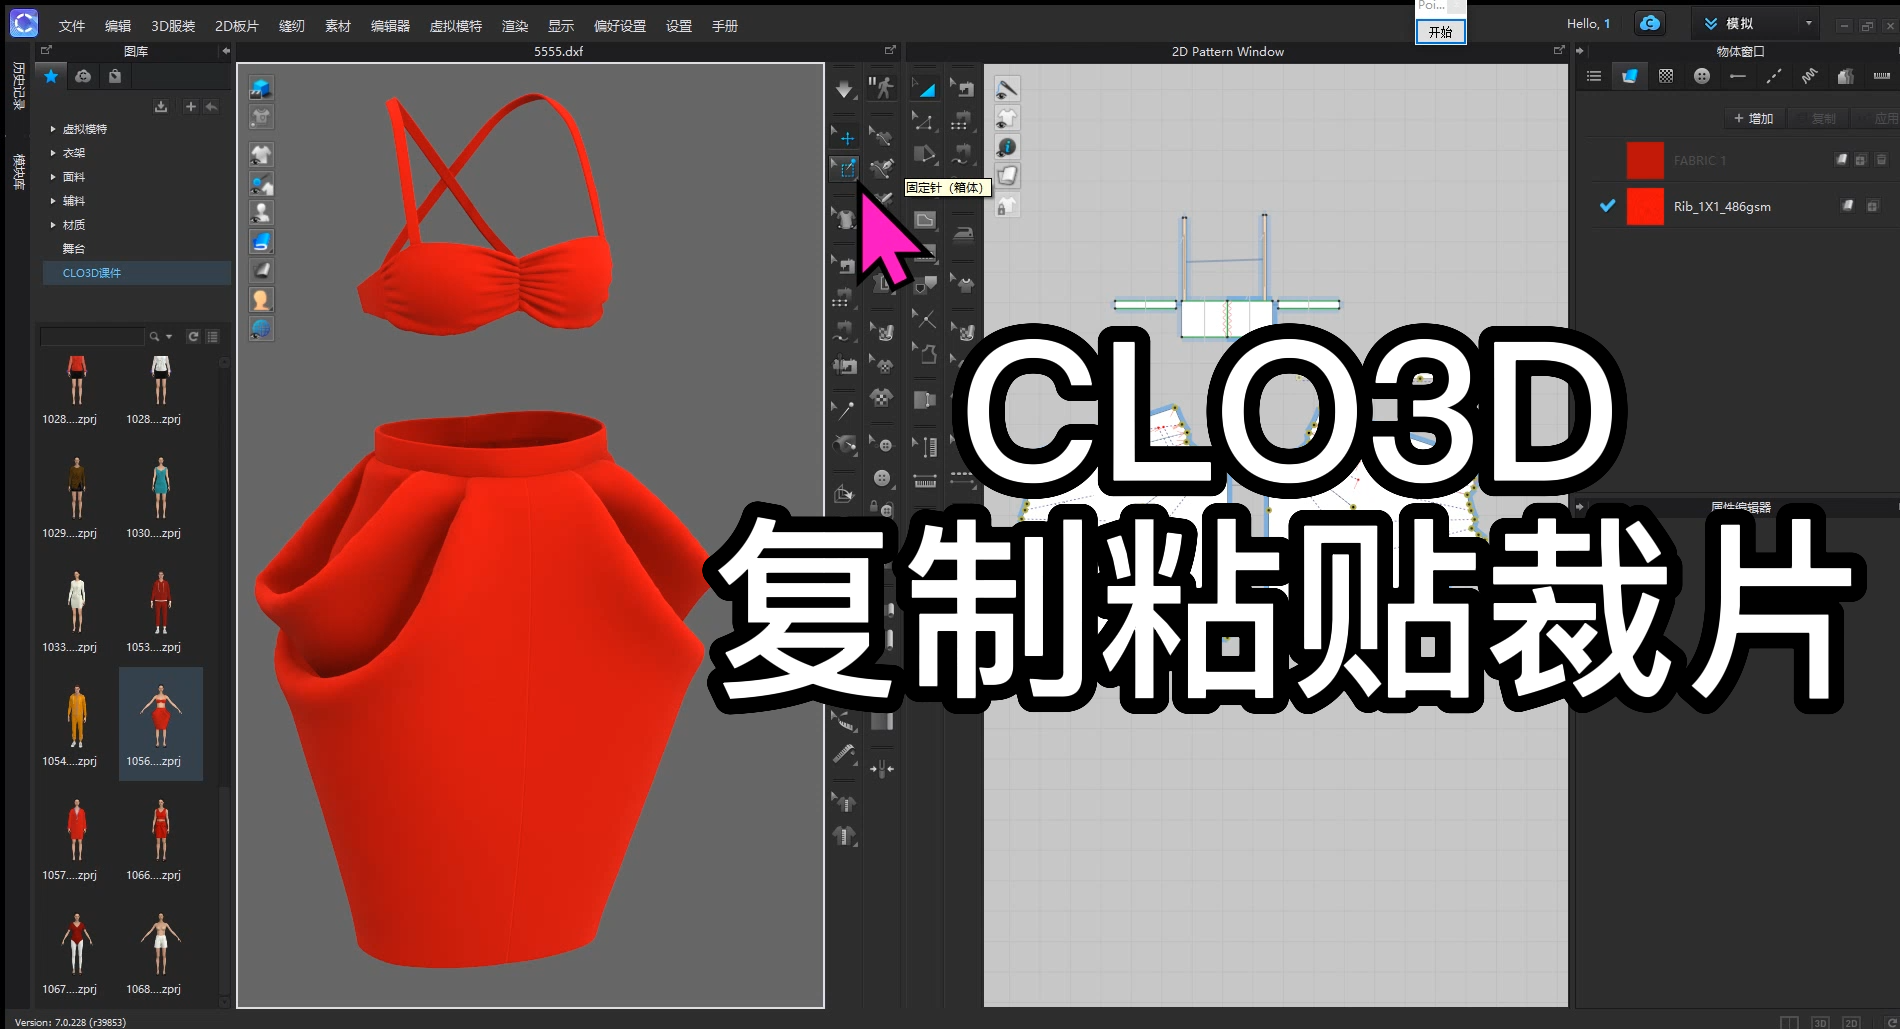This screenshot has width=1900, height=1029.
Task: Open the 2D板片 menu
Action: (x=237, y=26)
